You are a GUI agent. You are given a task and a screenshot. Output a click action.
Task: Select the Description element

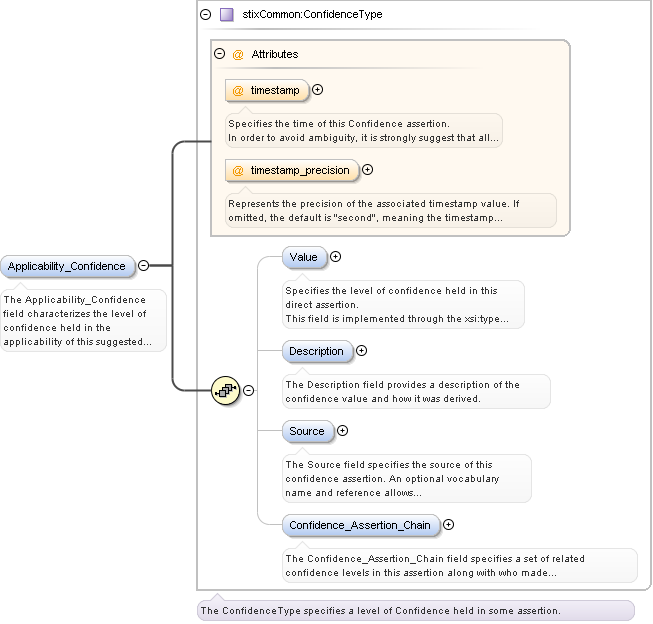coord(318,351)
